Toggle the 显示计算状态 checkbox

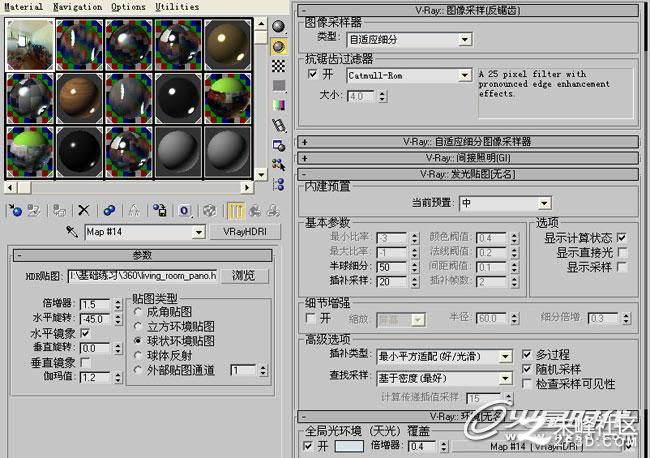(x=621, y=238)
